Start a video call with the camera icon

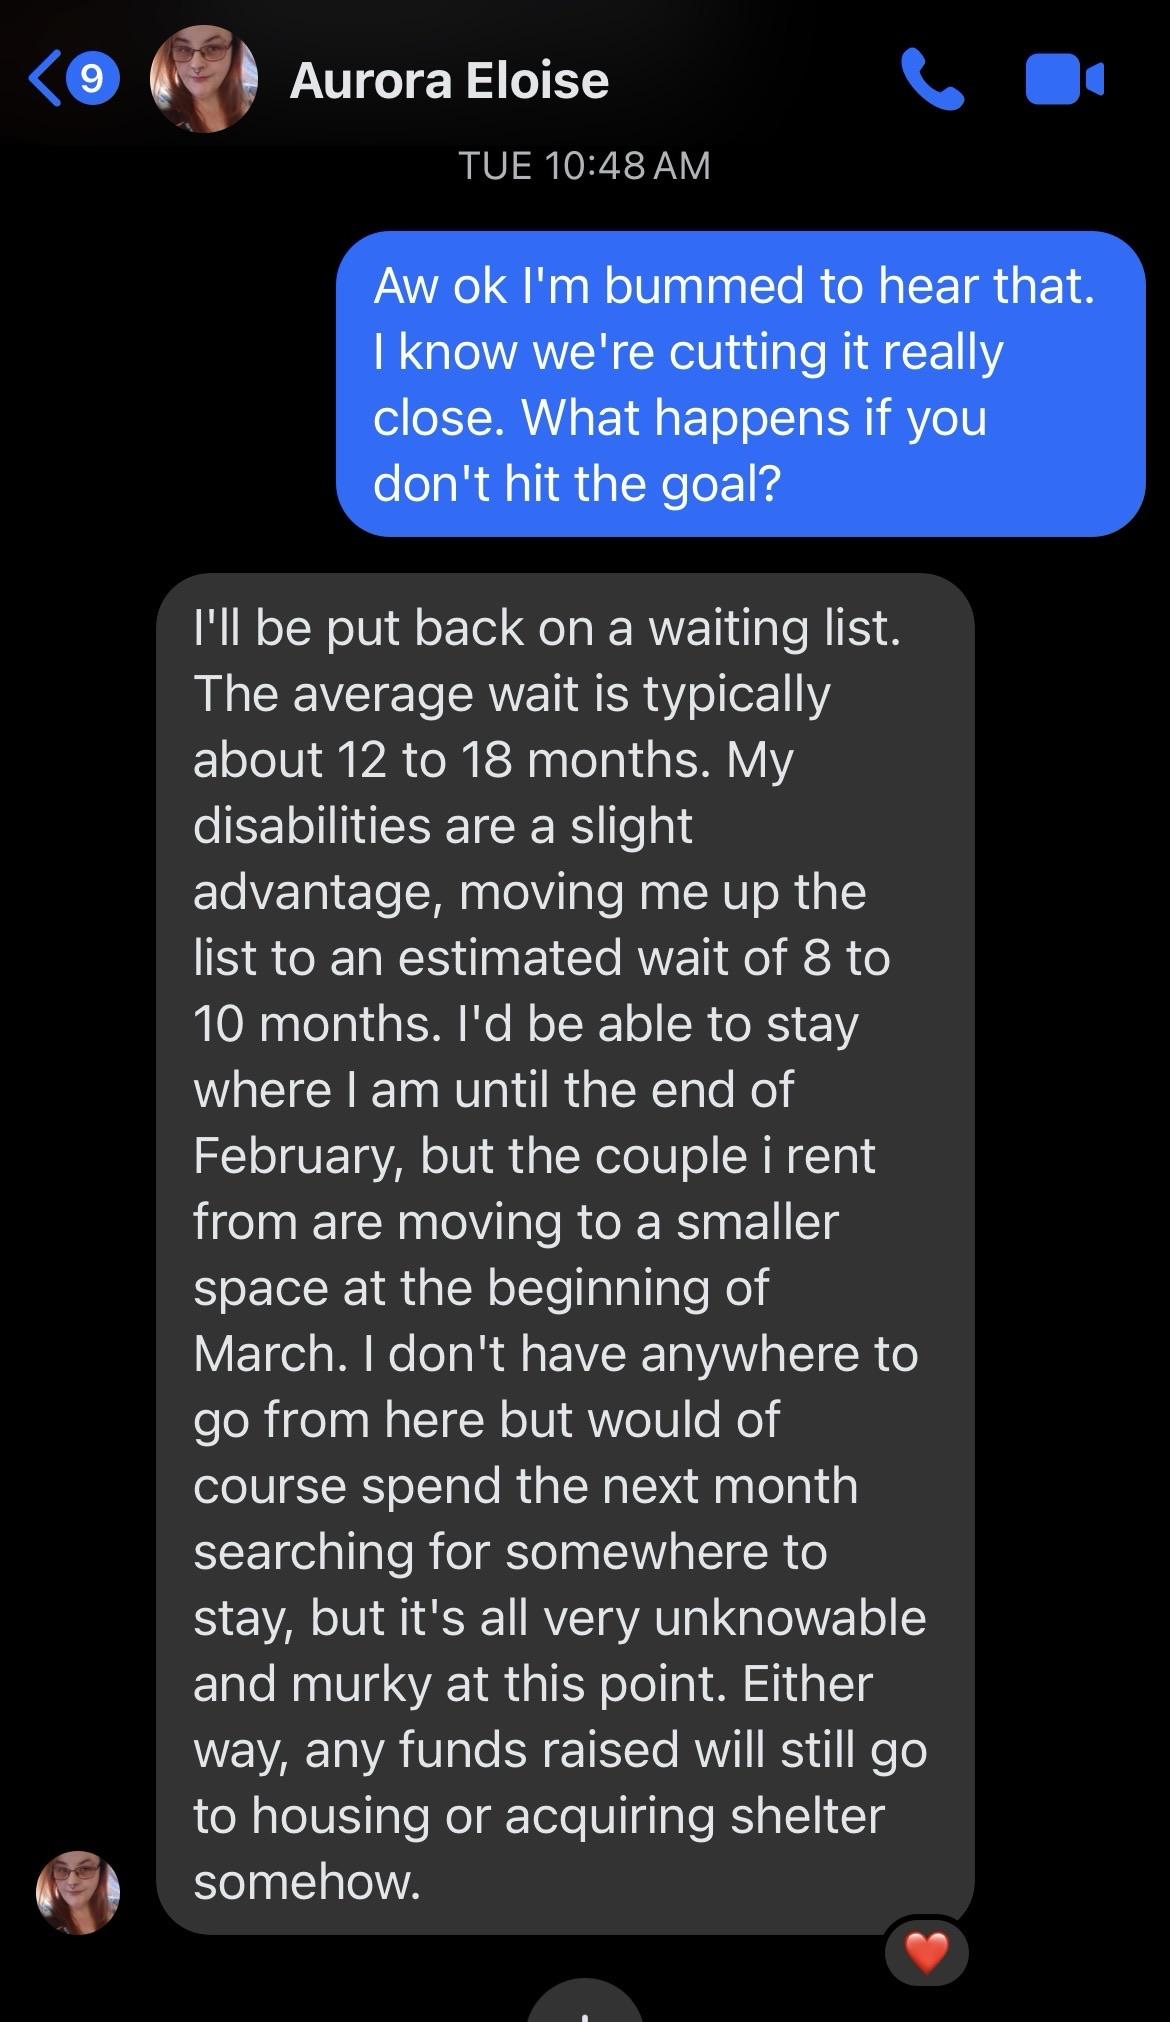pos(1064,80)
